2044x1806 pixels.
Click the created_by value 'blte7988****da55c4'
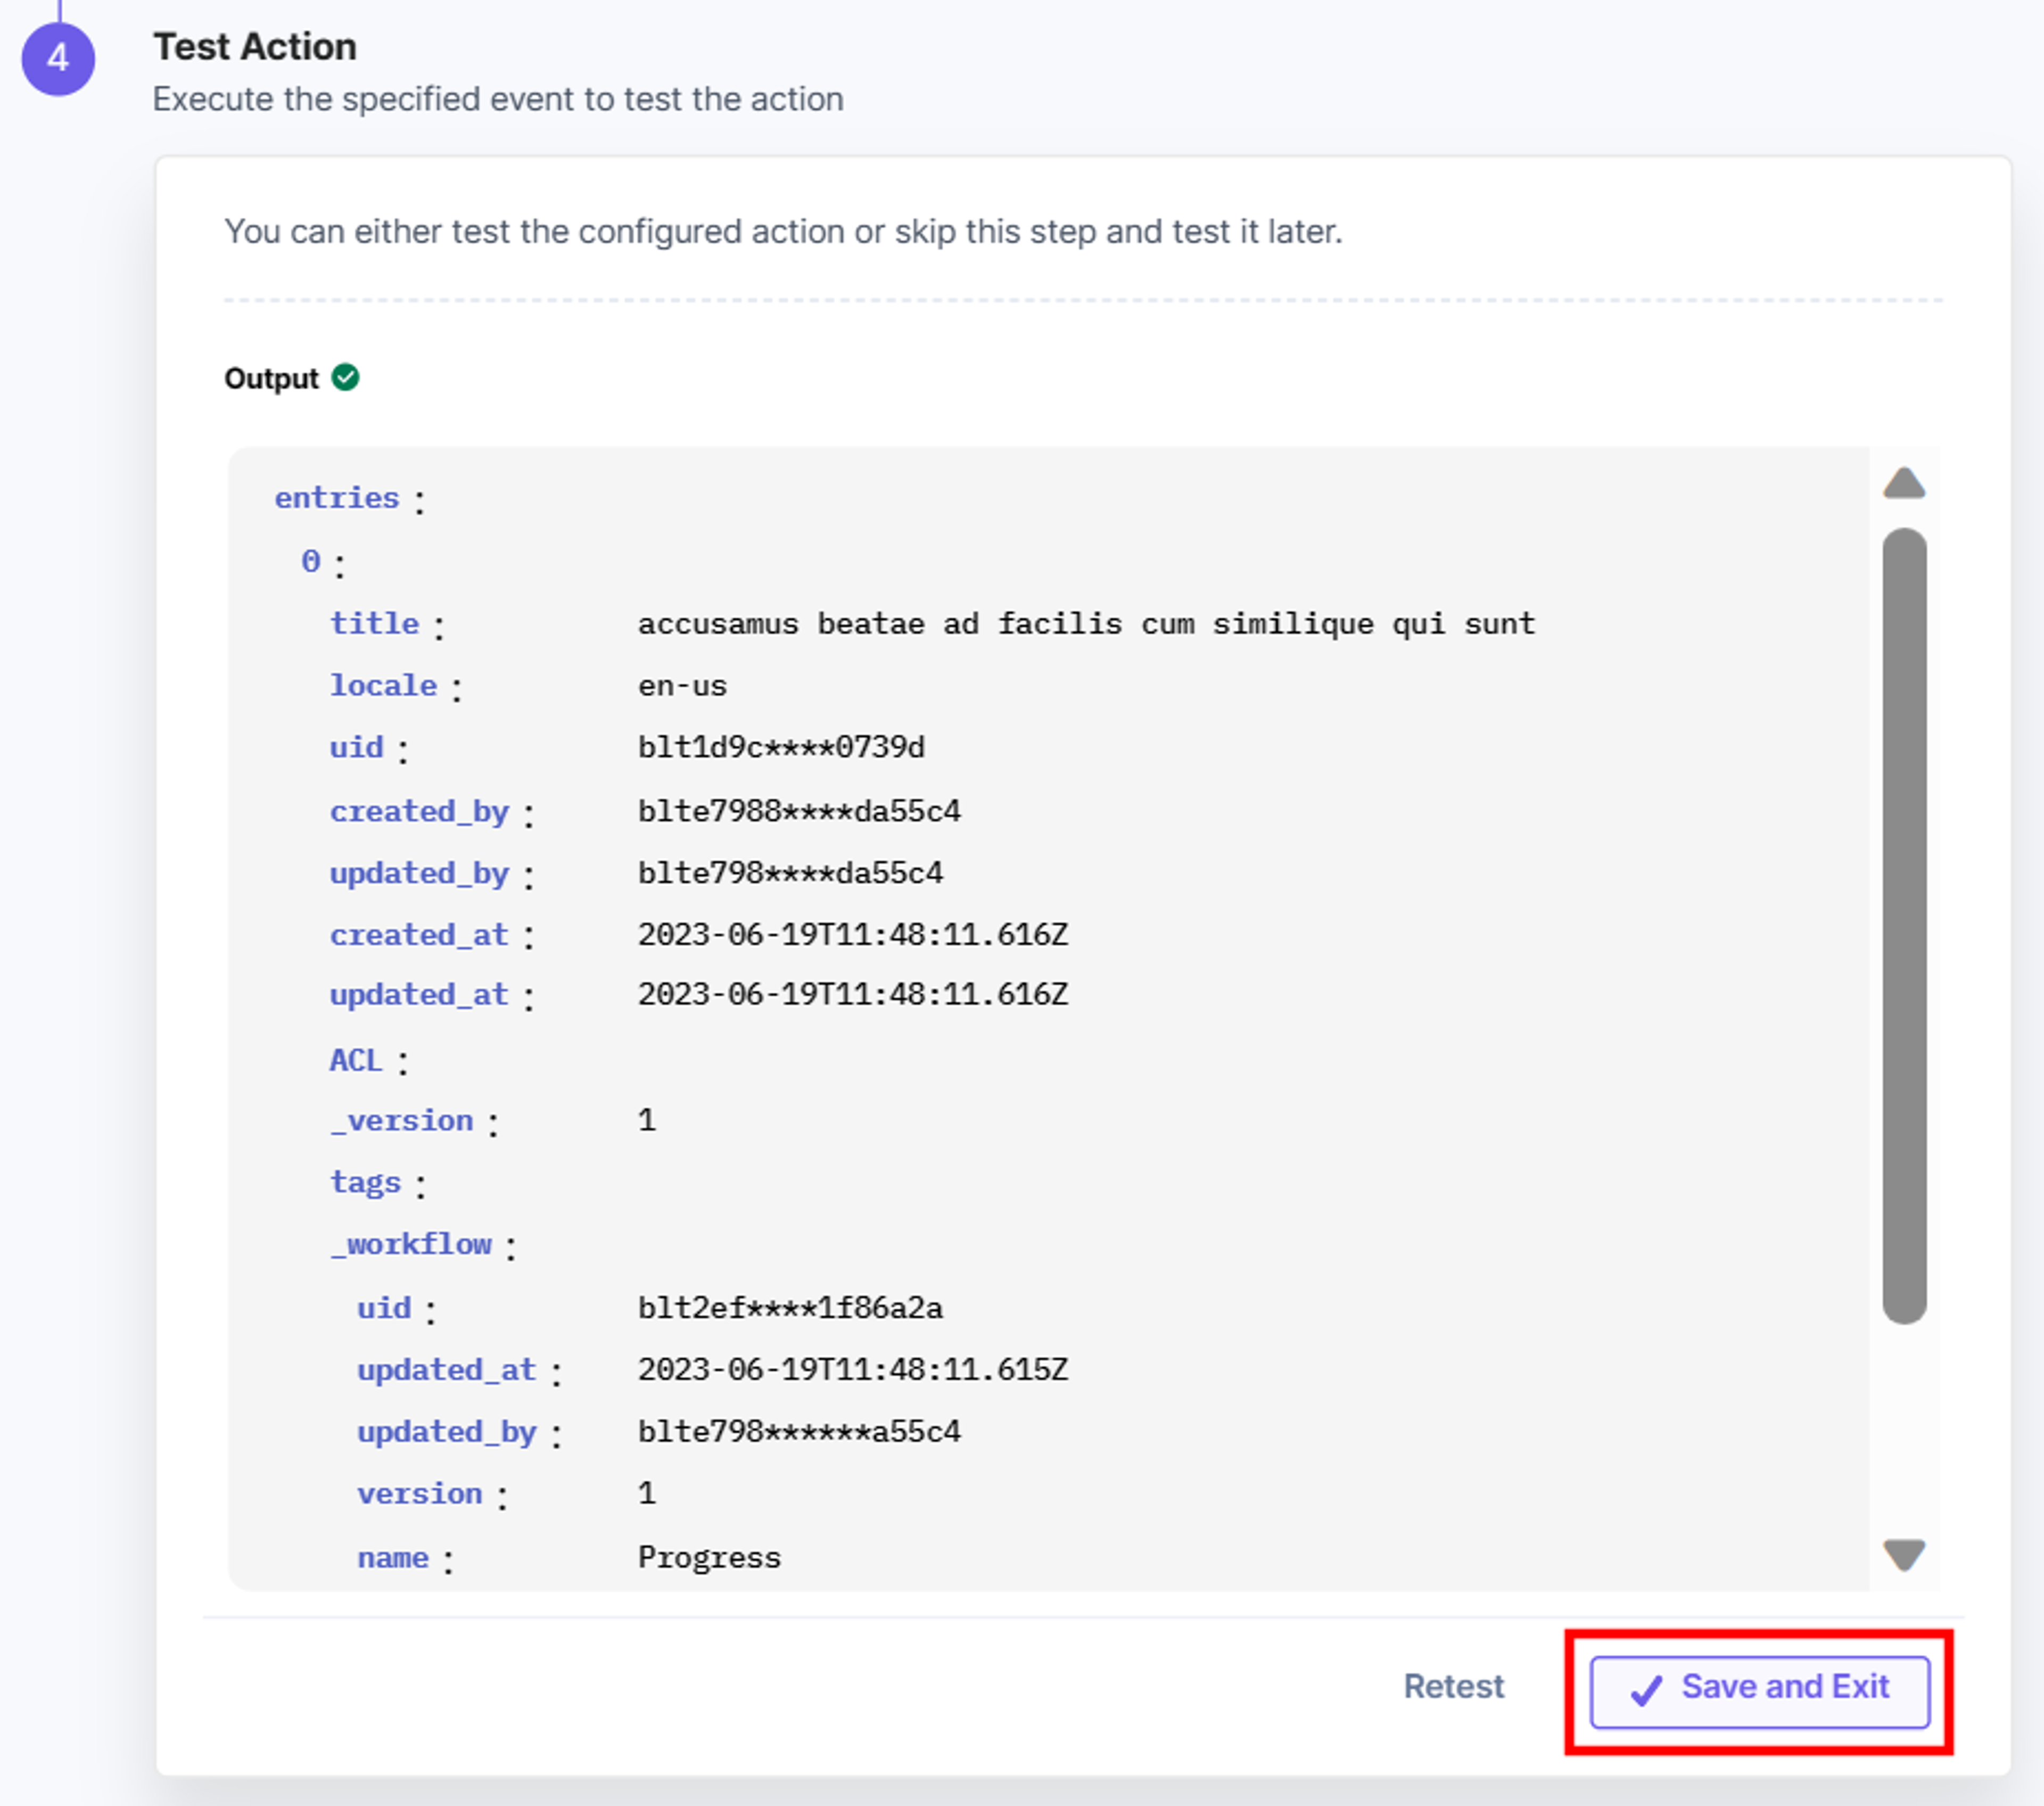(799, 811)
